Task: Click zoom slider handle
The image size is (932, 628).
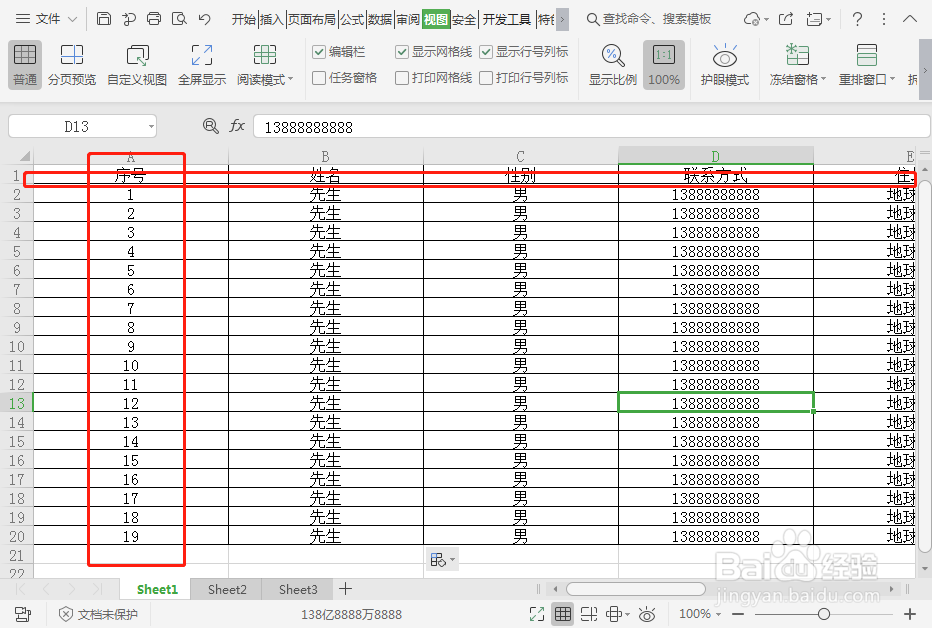Action: coord(824,614)
